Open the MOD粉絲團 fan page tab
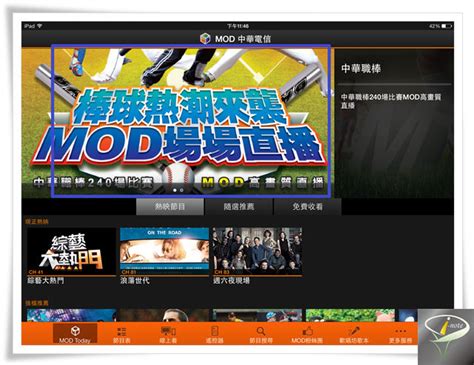 click(x=307, y=335)
